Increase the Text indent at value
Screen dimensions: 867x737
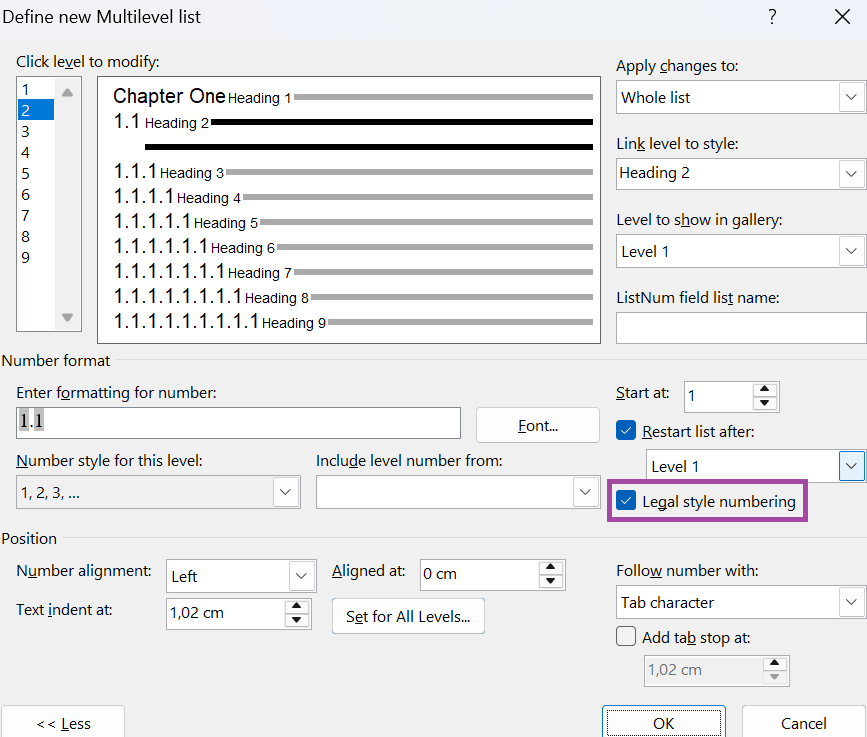tap(297, 606)
